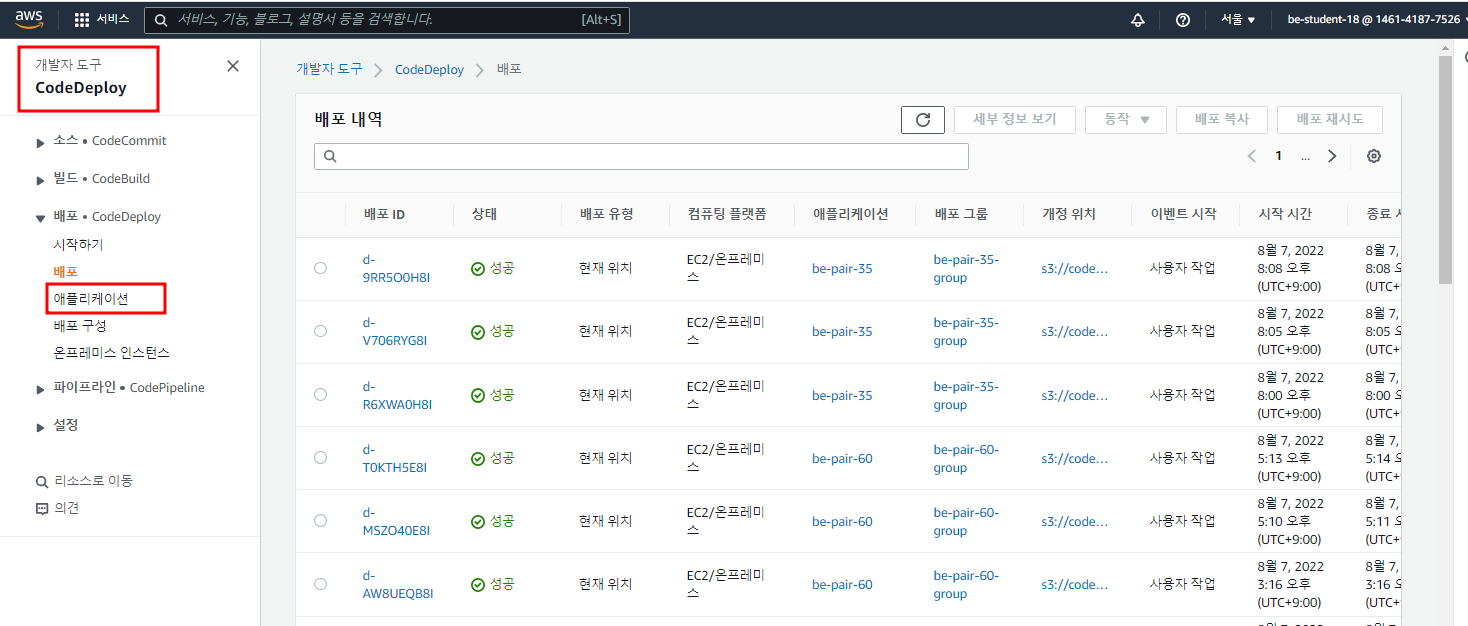Click the 상태 column header
This screenshot has width=1468, height=626.
coord(484,214)
